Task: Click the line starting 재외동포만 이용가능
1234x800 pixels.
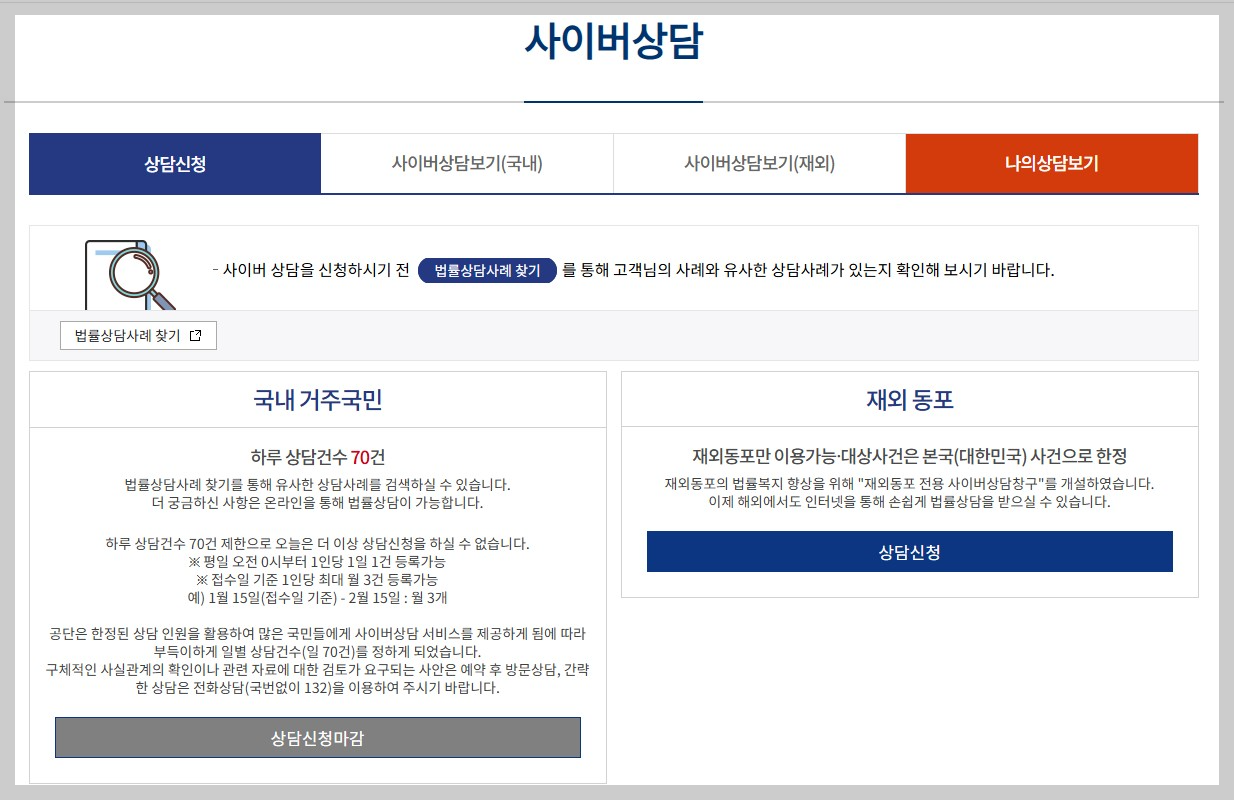Action: [910, 457]
